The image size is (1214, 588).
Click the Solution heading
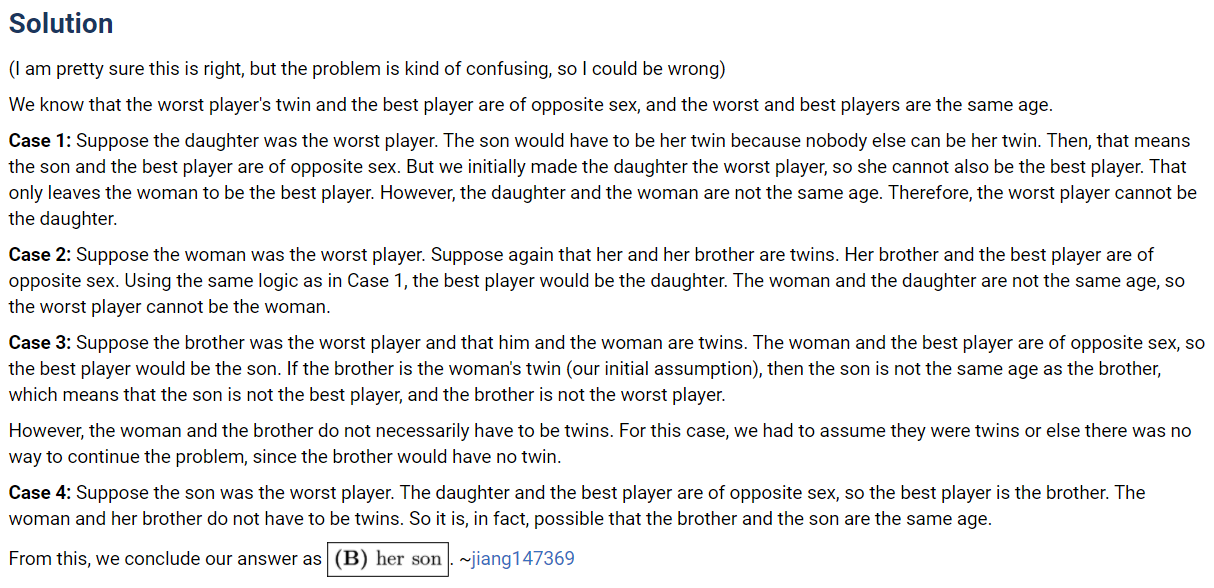(x=61, y=24)
